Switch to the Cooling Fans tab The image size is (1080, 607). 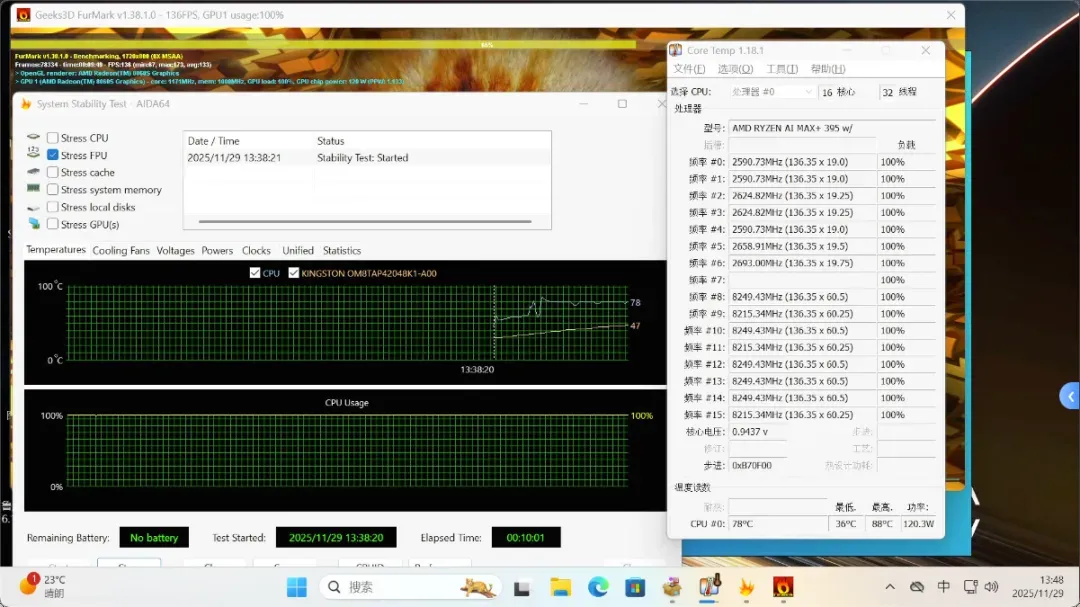(x=121, y=250)
